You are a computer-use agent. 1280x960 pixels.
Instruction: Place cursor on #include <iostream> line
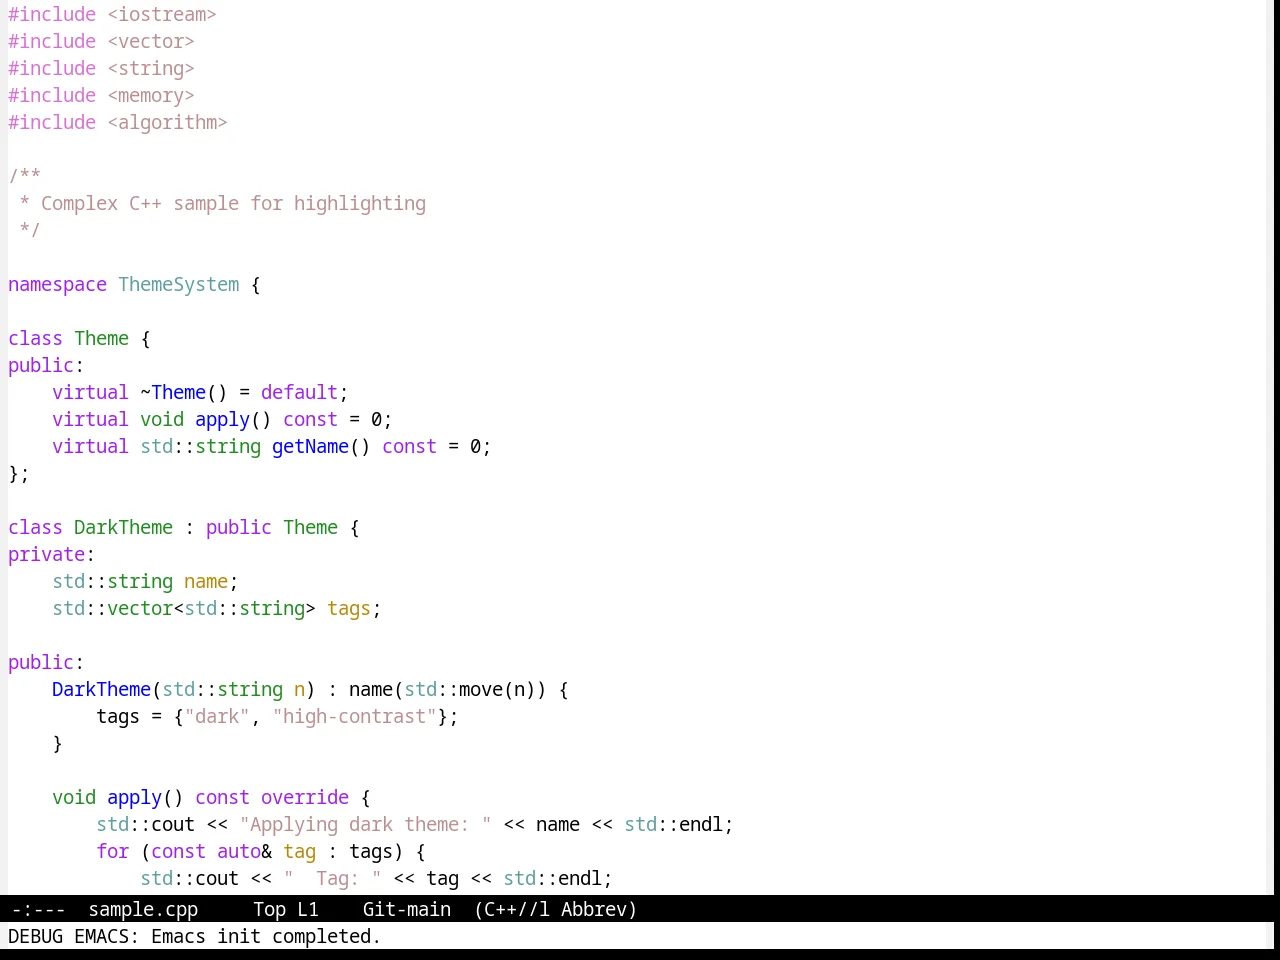pos(112,14)
